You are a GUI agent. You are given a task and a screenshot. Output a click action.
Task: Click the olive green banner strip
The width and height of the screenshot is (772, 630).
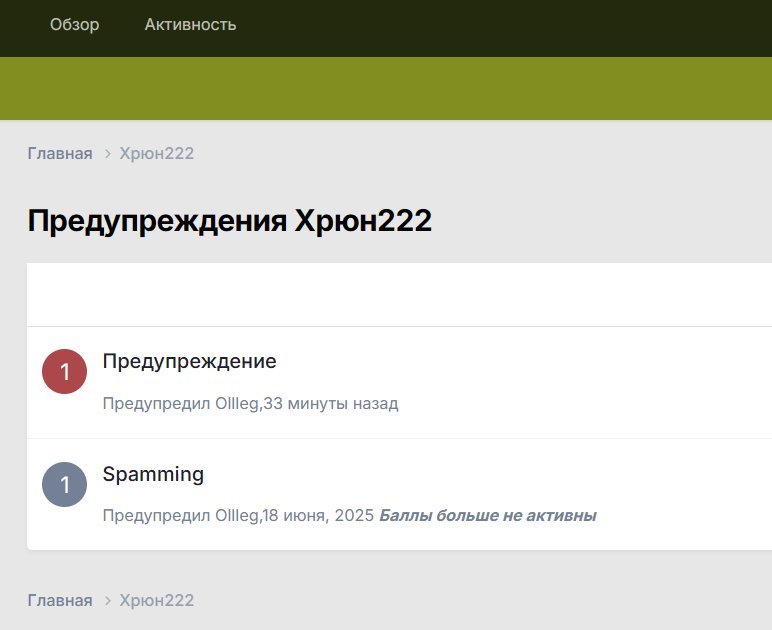(x=386, y=88)
